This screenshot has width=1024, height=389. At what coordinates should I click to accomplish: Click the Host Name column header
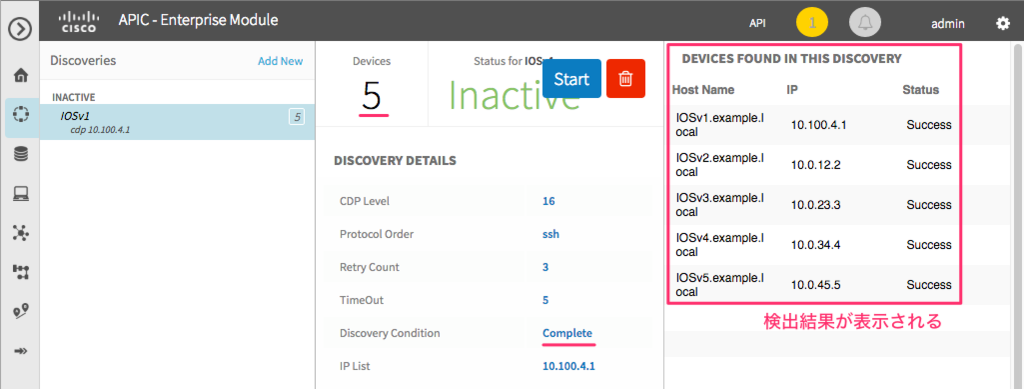[x=703, y=90]
